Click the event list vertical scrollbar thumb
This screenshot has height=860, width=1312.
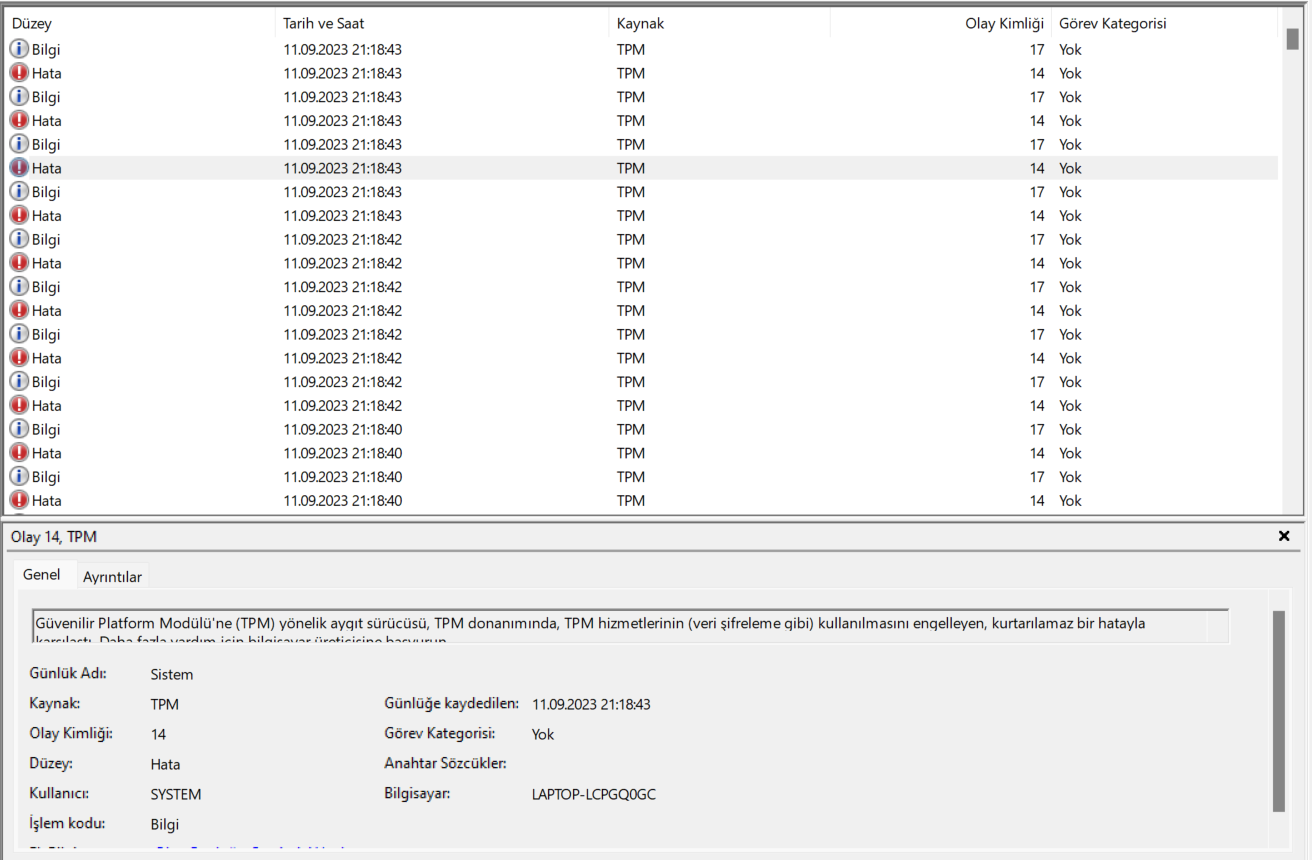(1292, 39)
